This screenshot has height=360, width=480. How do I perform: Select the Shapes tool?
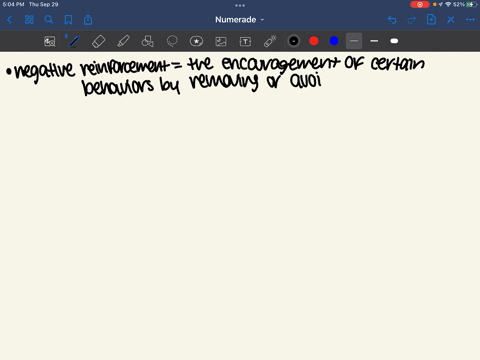pos(147,41)
